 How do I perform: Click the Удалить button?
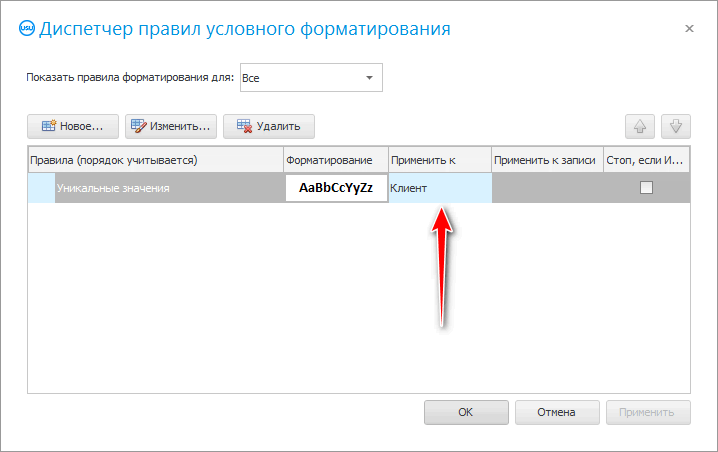click(x=269, y=126)
